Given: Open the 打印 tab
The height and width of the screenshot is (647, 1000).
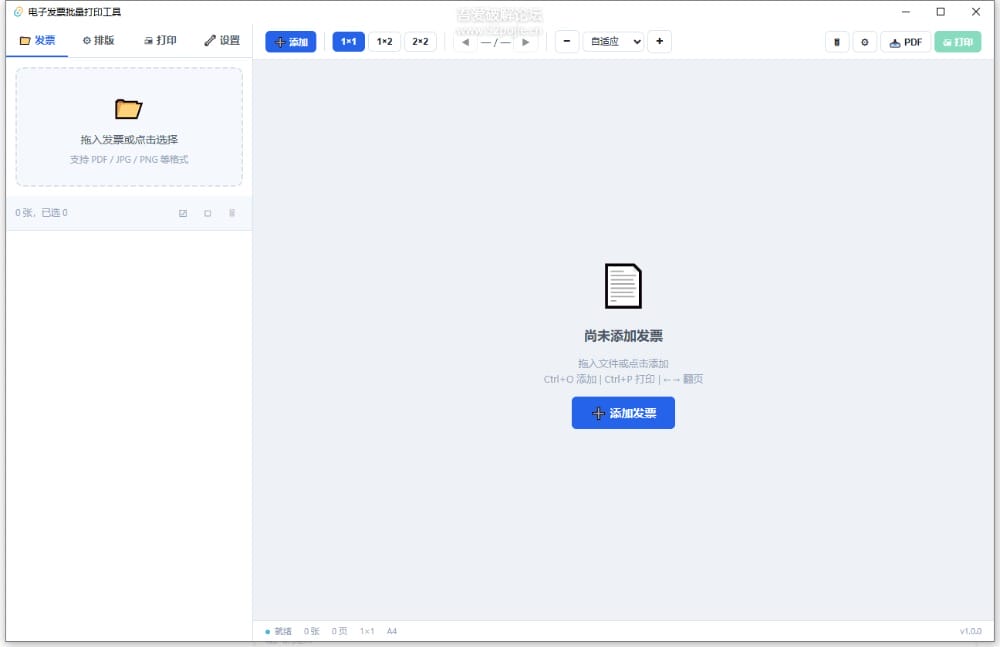Looking at the screenshot, I should (160, 40).
